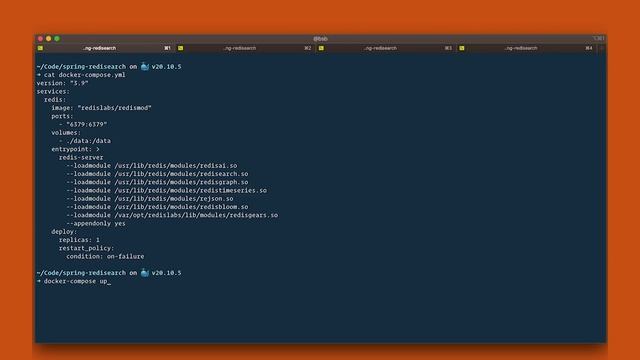Viewport: 640px width, 360px height.
Task: Switch to the terminal tab marked ⌘3
Action: 386,48
